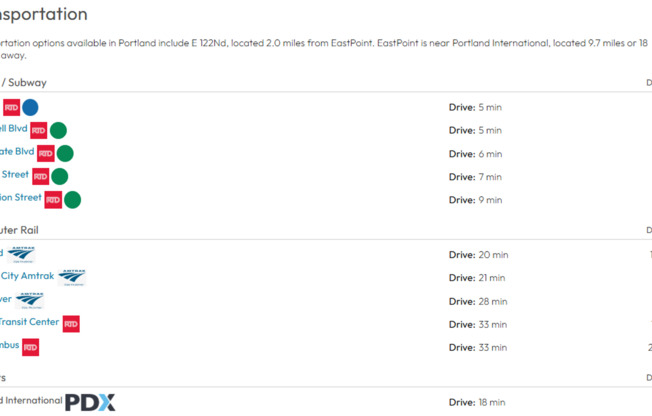The width and height of the screenshot is (652, 416).
Task: Click the blue line circle in Subway list
Action: pos(30,107)
